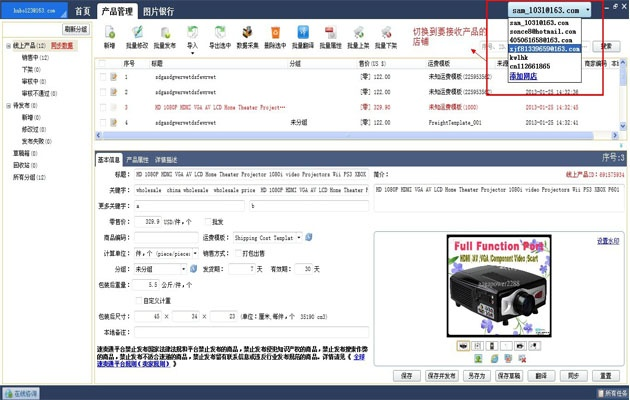Click the 导出选中 export selected icon
Screen dimensions: 630x400
(x=220, y=32)
